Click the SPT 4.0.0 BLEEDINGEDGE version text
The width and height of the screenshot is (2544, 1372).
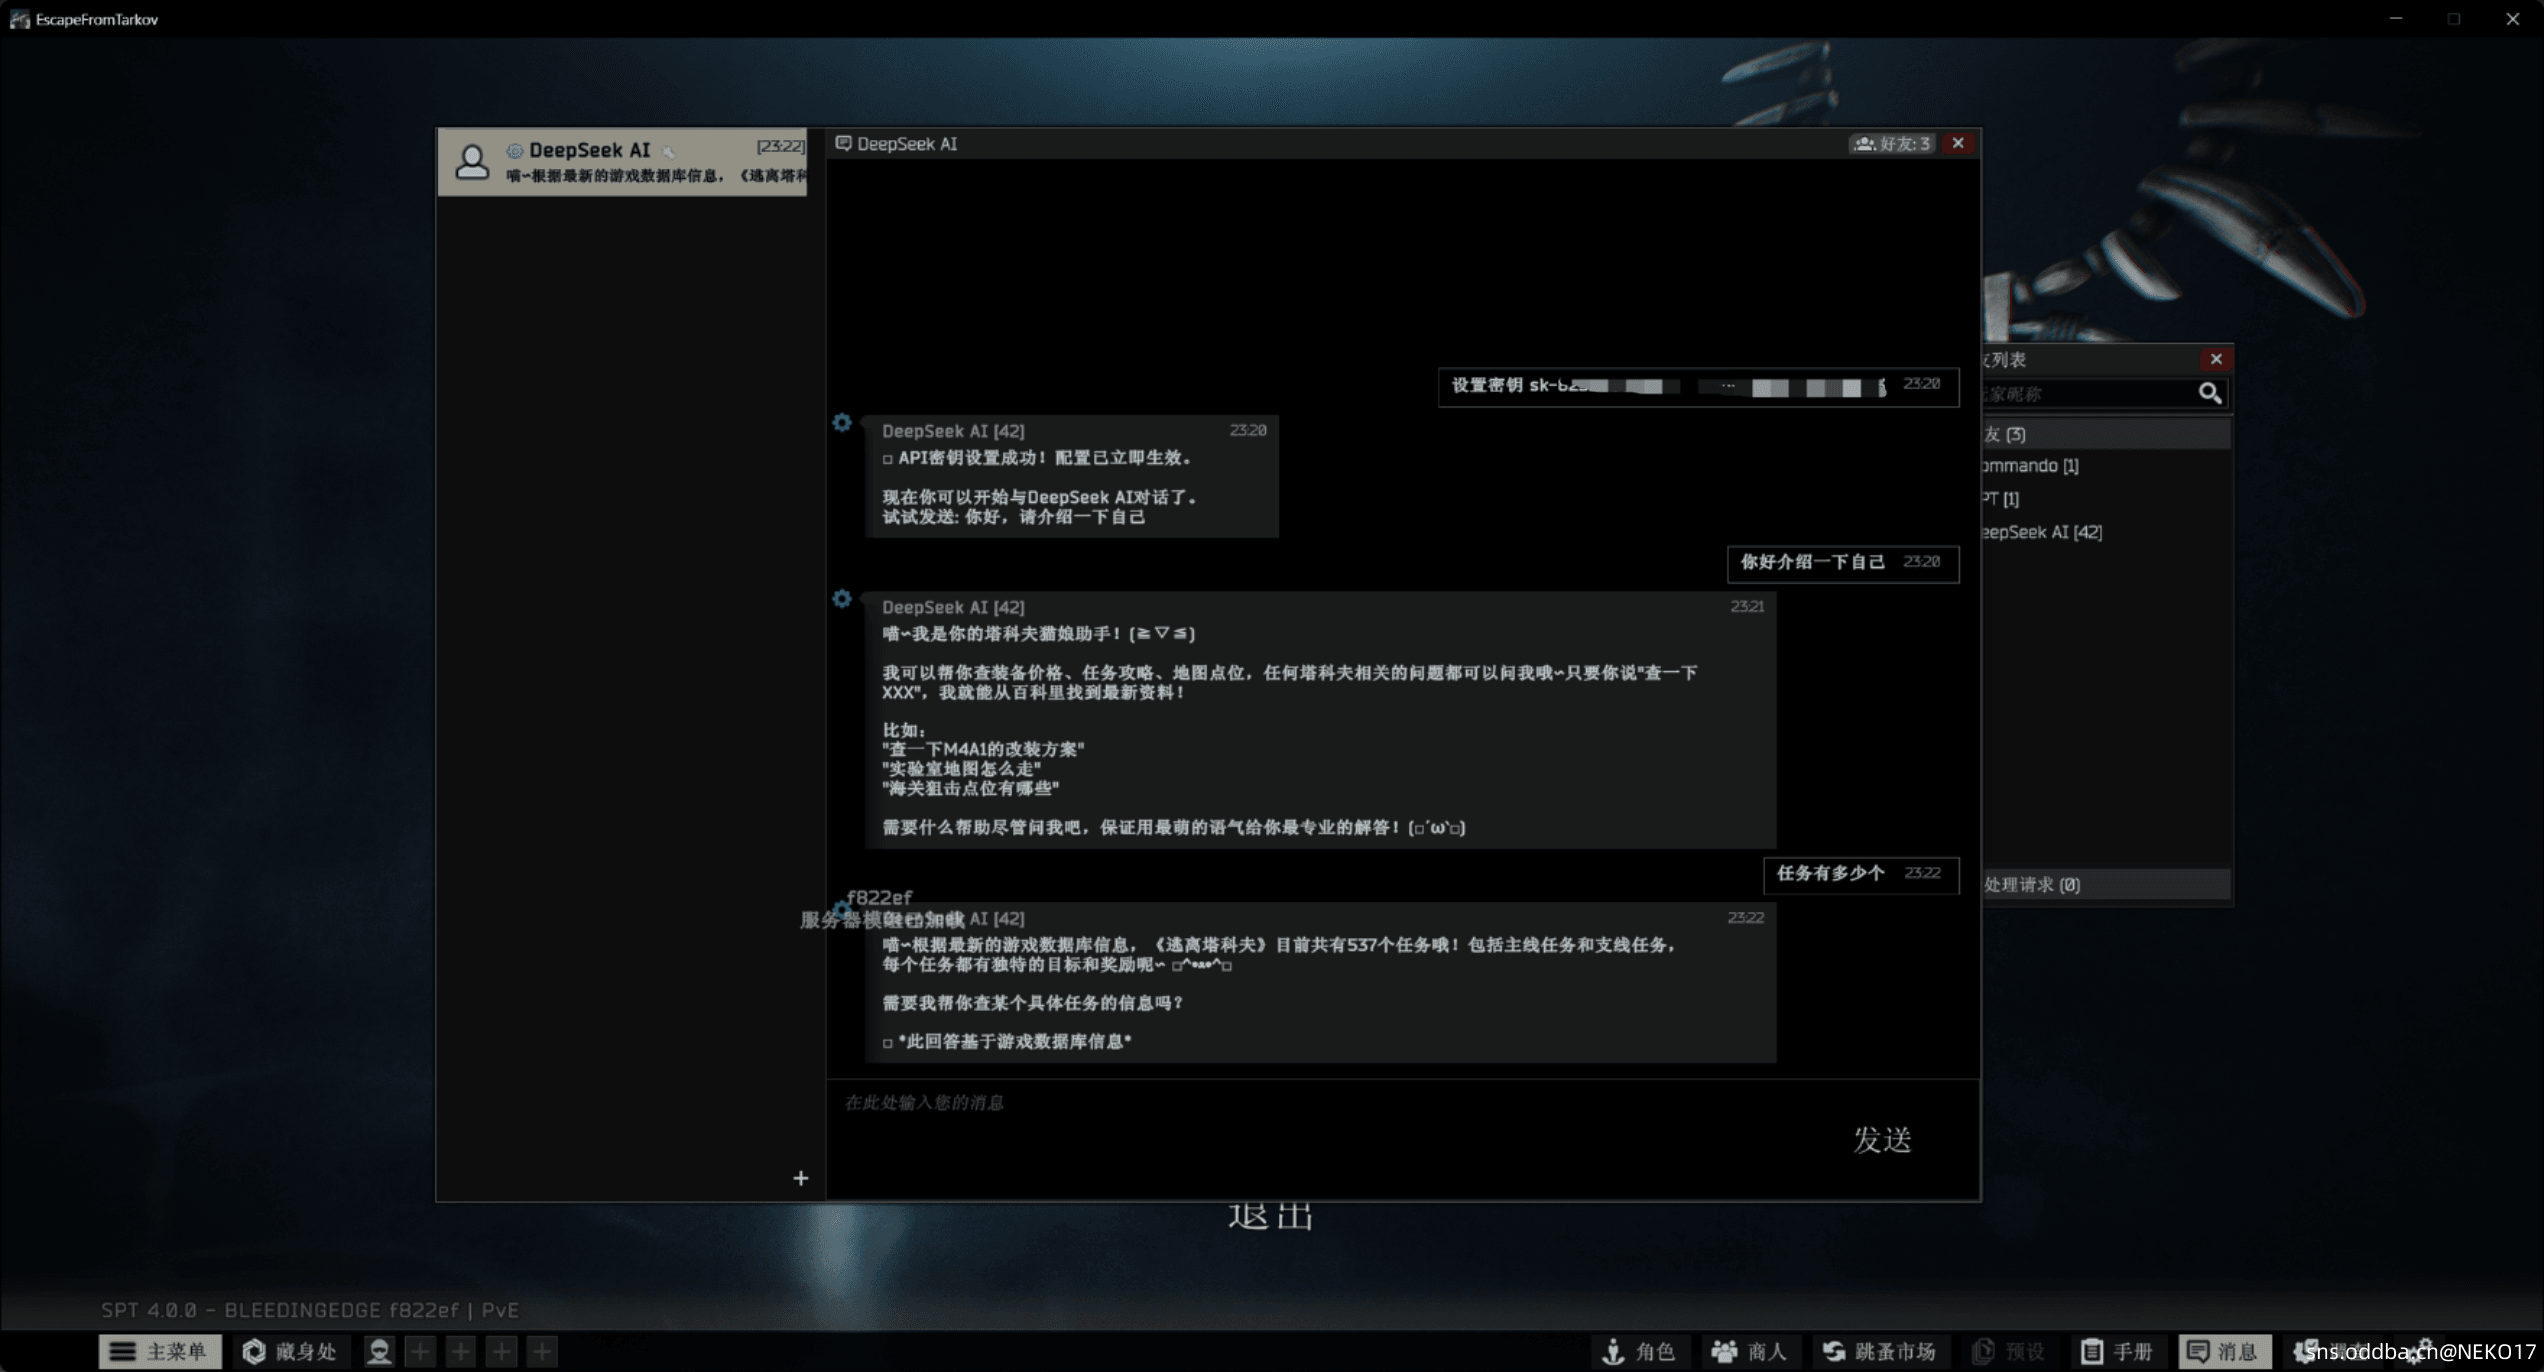pyautogui.click(x=310, y=1310)
